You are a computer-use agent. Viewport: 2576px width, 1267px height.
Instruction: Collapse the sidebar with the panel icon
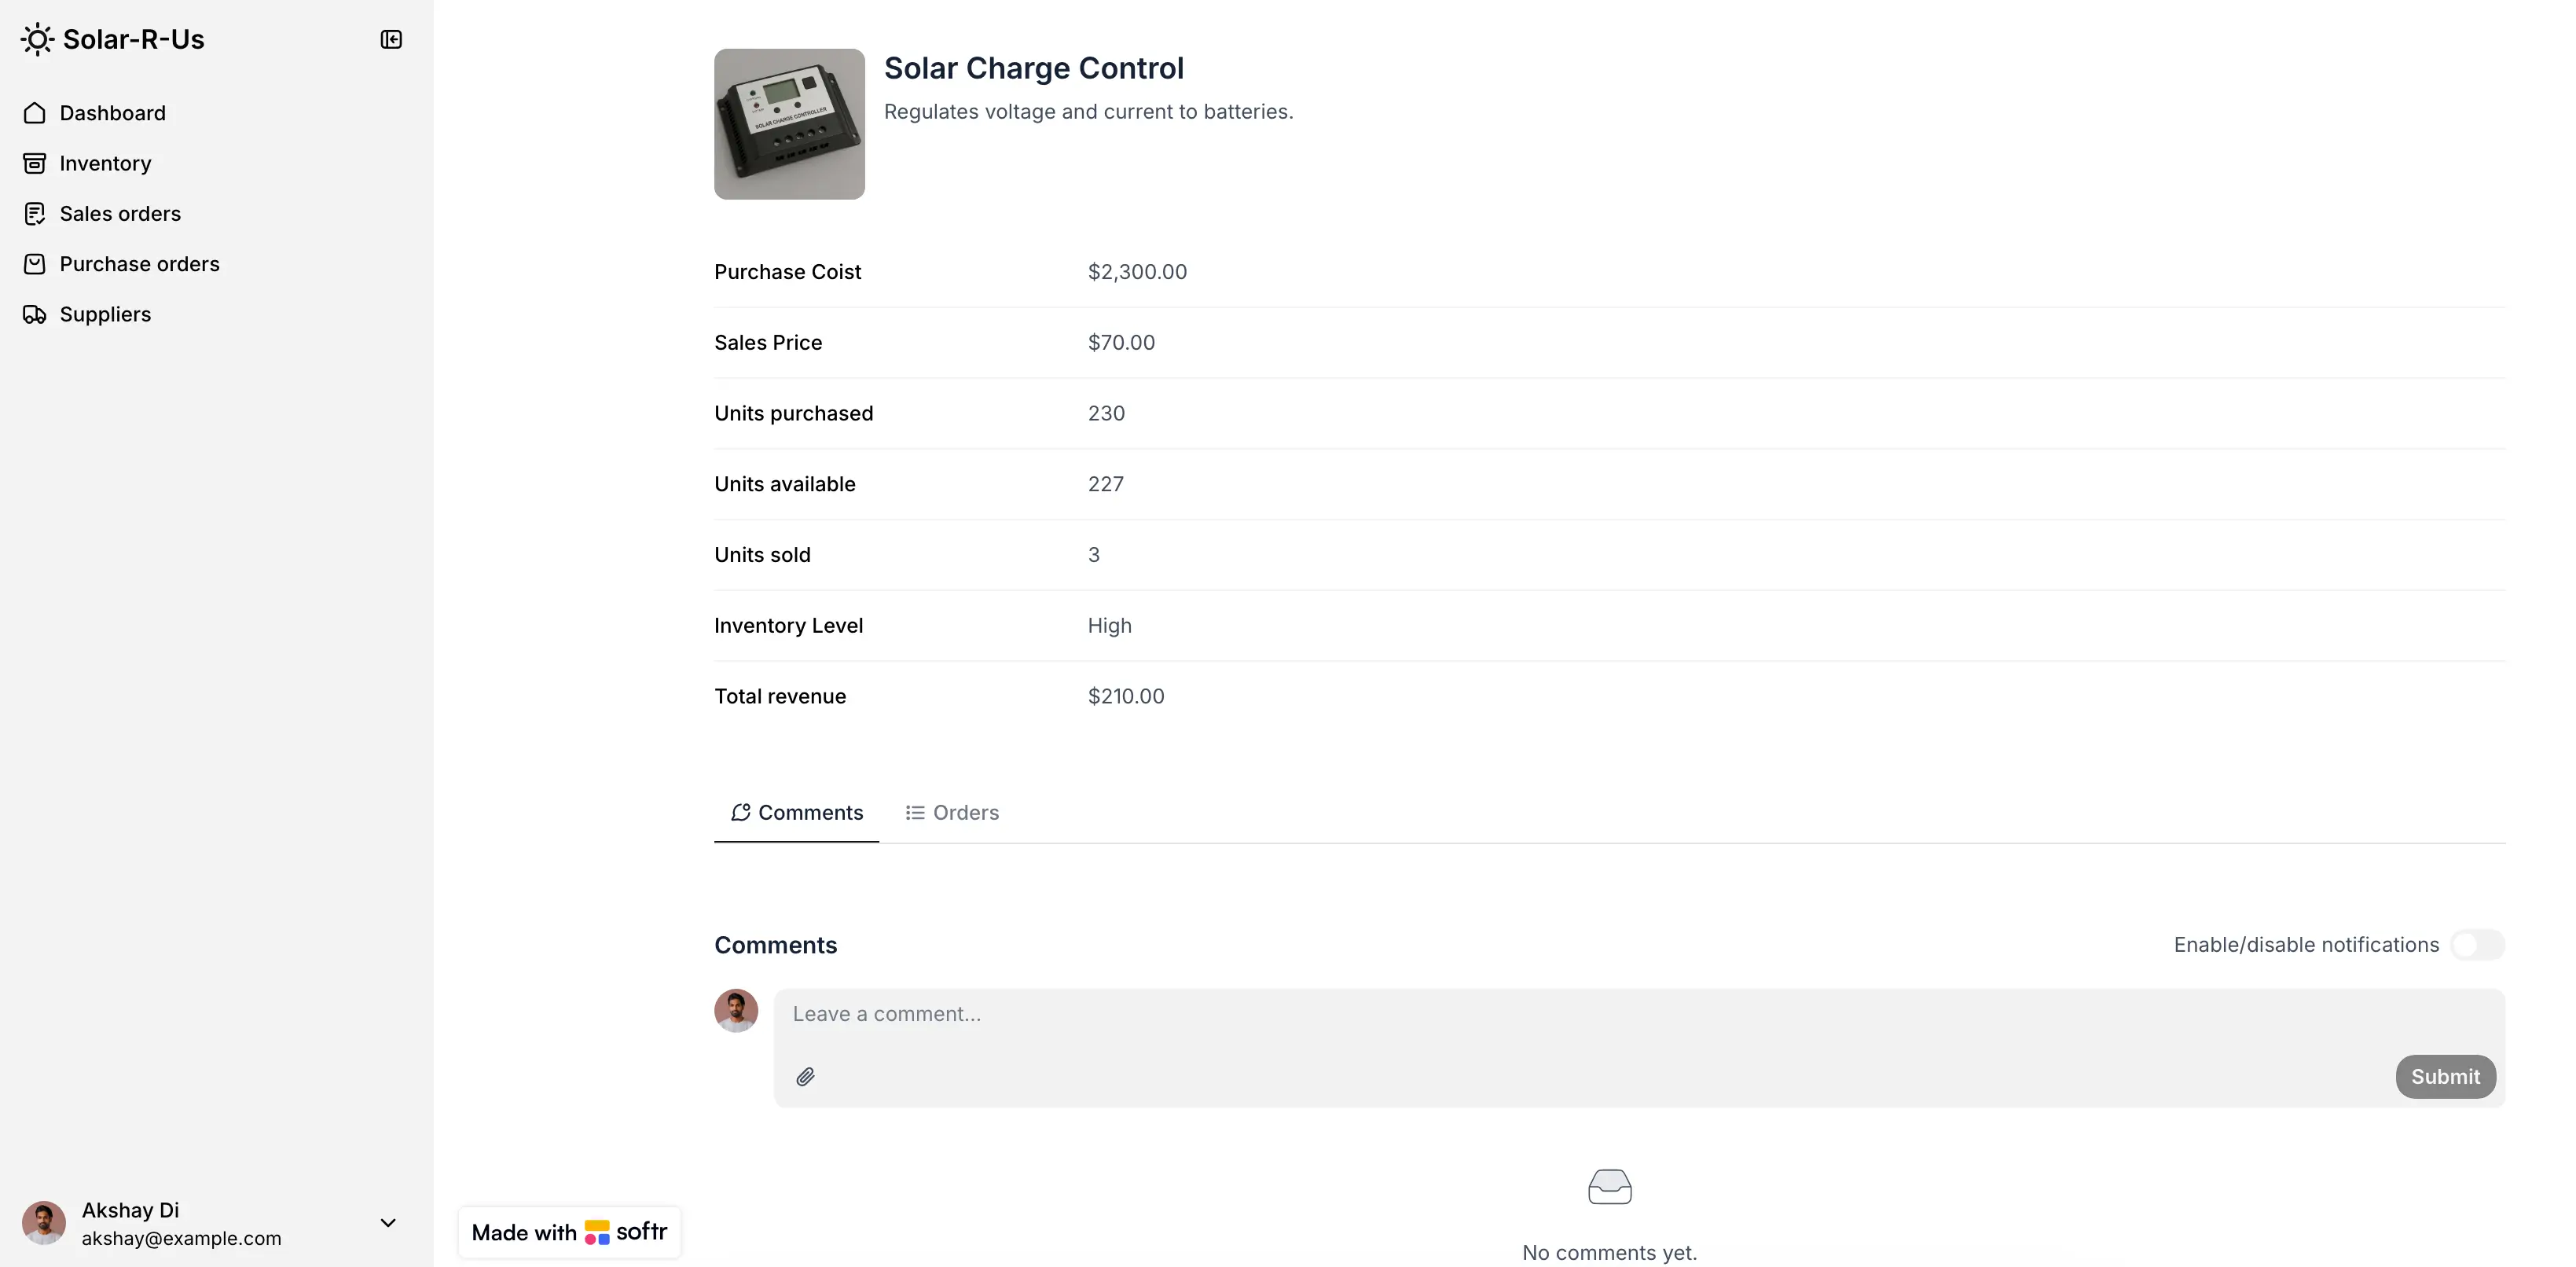tap(391, 39)
